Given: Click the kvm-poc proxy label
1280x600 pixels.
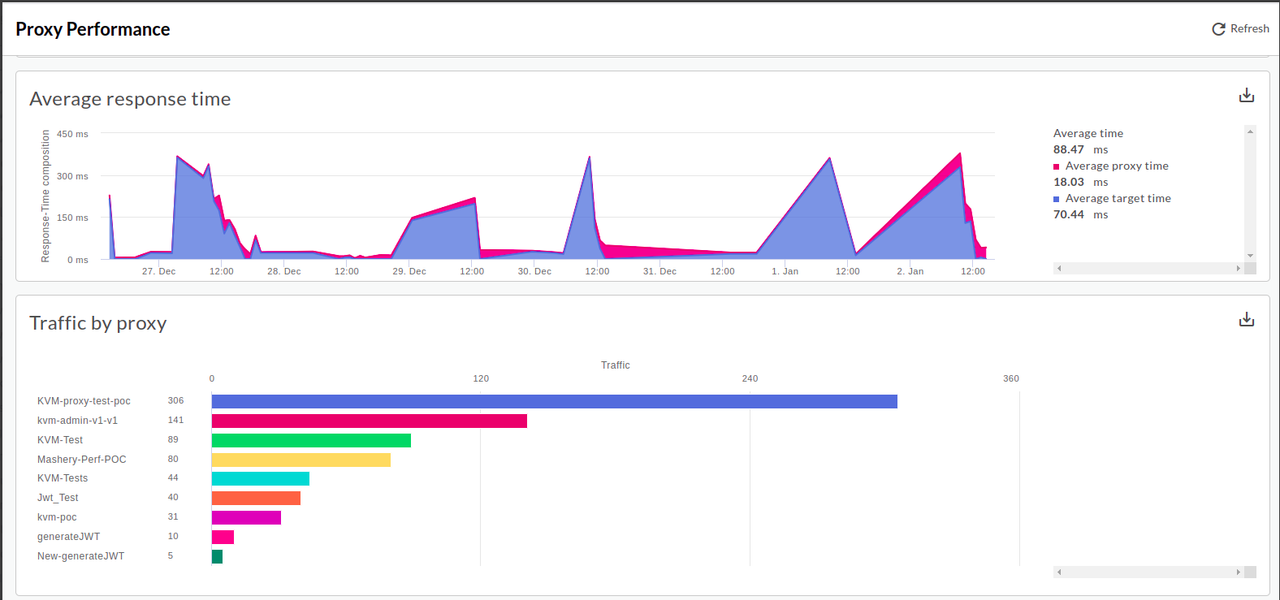Looking at the screenshot, I should [57, 517].
